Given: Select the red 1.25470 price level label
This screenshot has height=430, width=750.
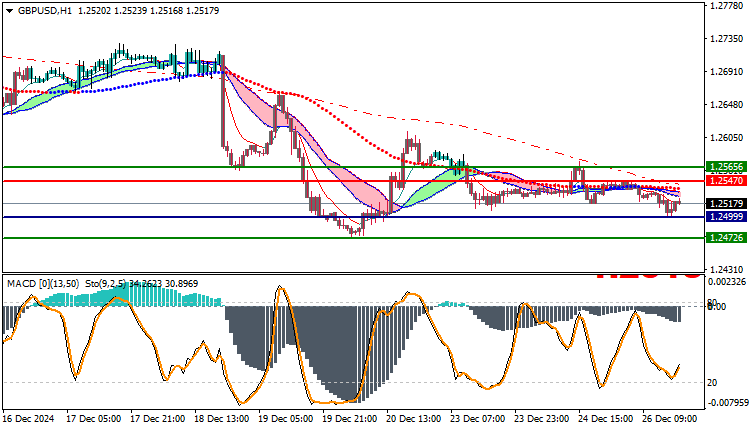Looking at the screenshot, I should pos(727,181).
